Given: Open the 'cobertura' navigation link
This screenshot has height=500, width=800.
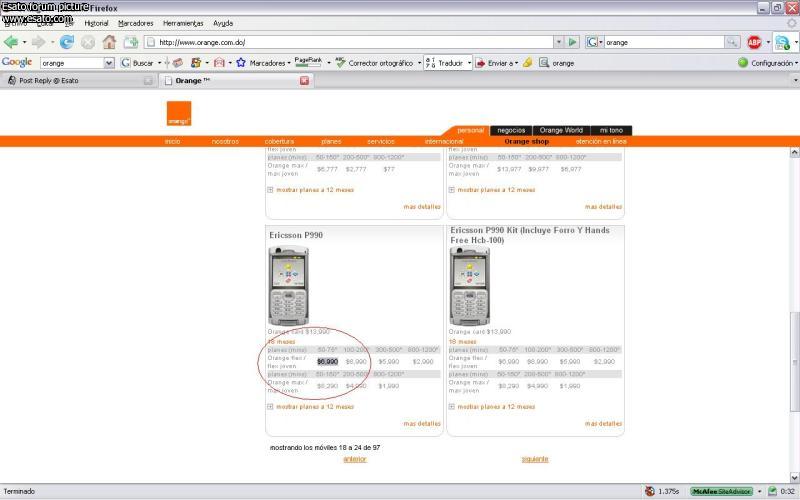Looking at the screenshot, I should tap(279, 141).
